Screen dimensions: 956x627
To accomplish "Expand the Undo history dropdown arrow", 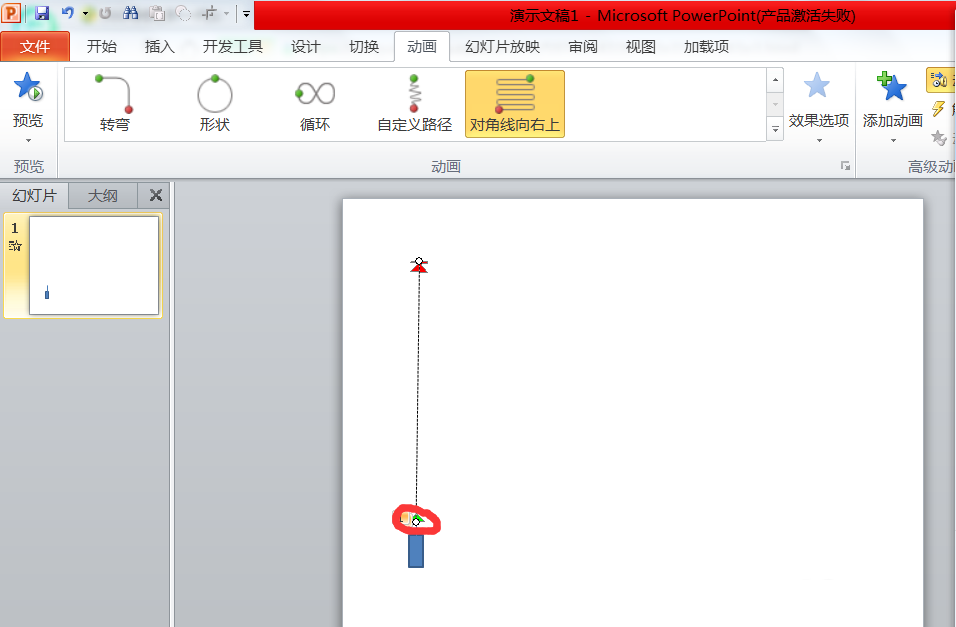I will [85, 12].
